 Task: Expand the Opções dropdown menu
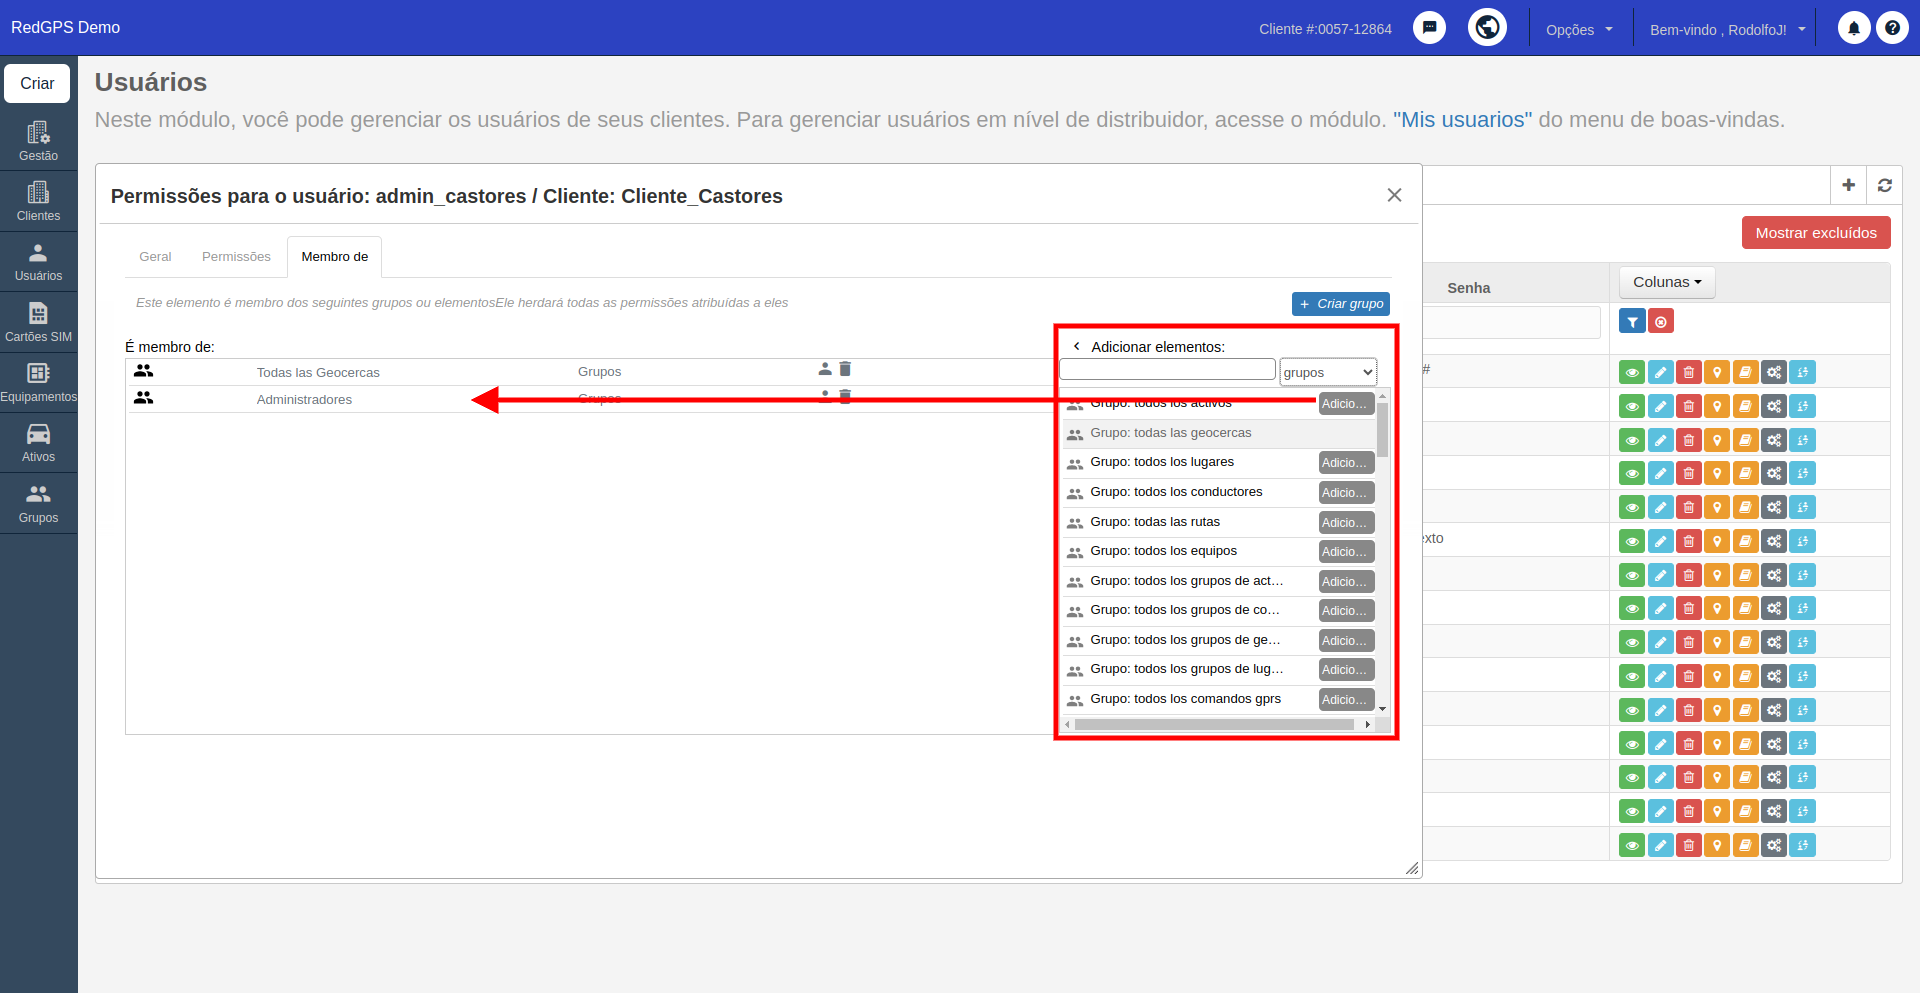click(1579, 29)
